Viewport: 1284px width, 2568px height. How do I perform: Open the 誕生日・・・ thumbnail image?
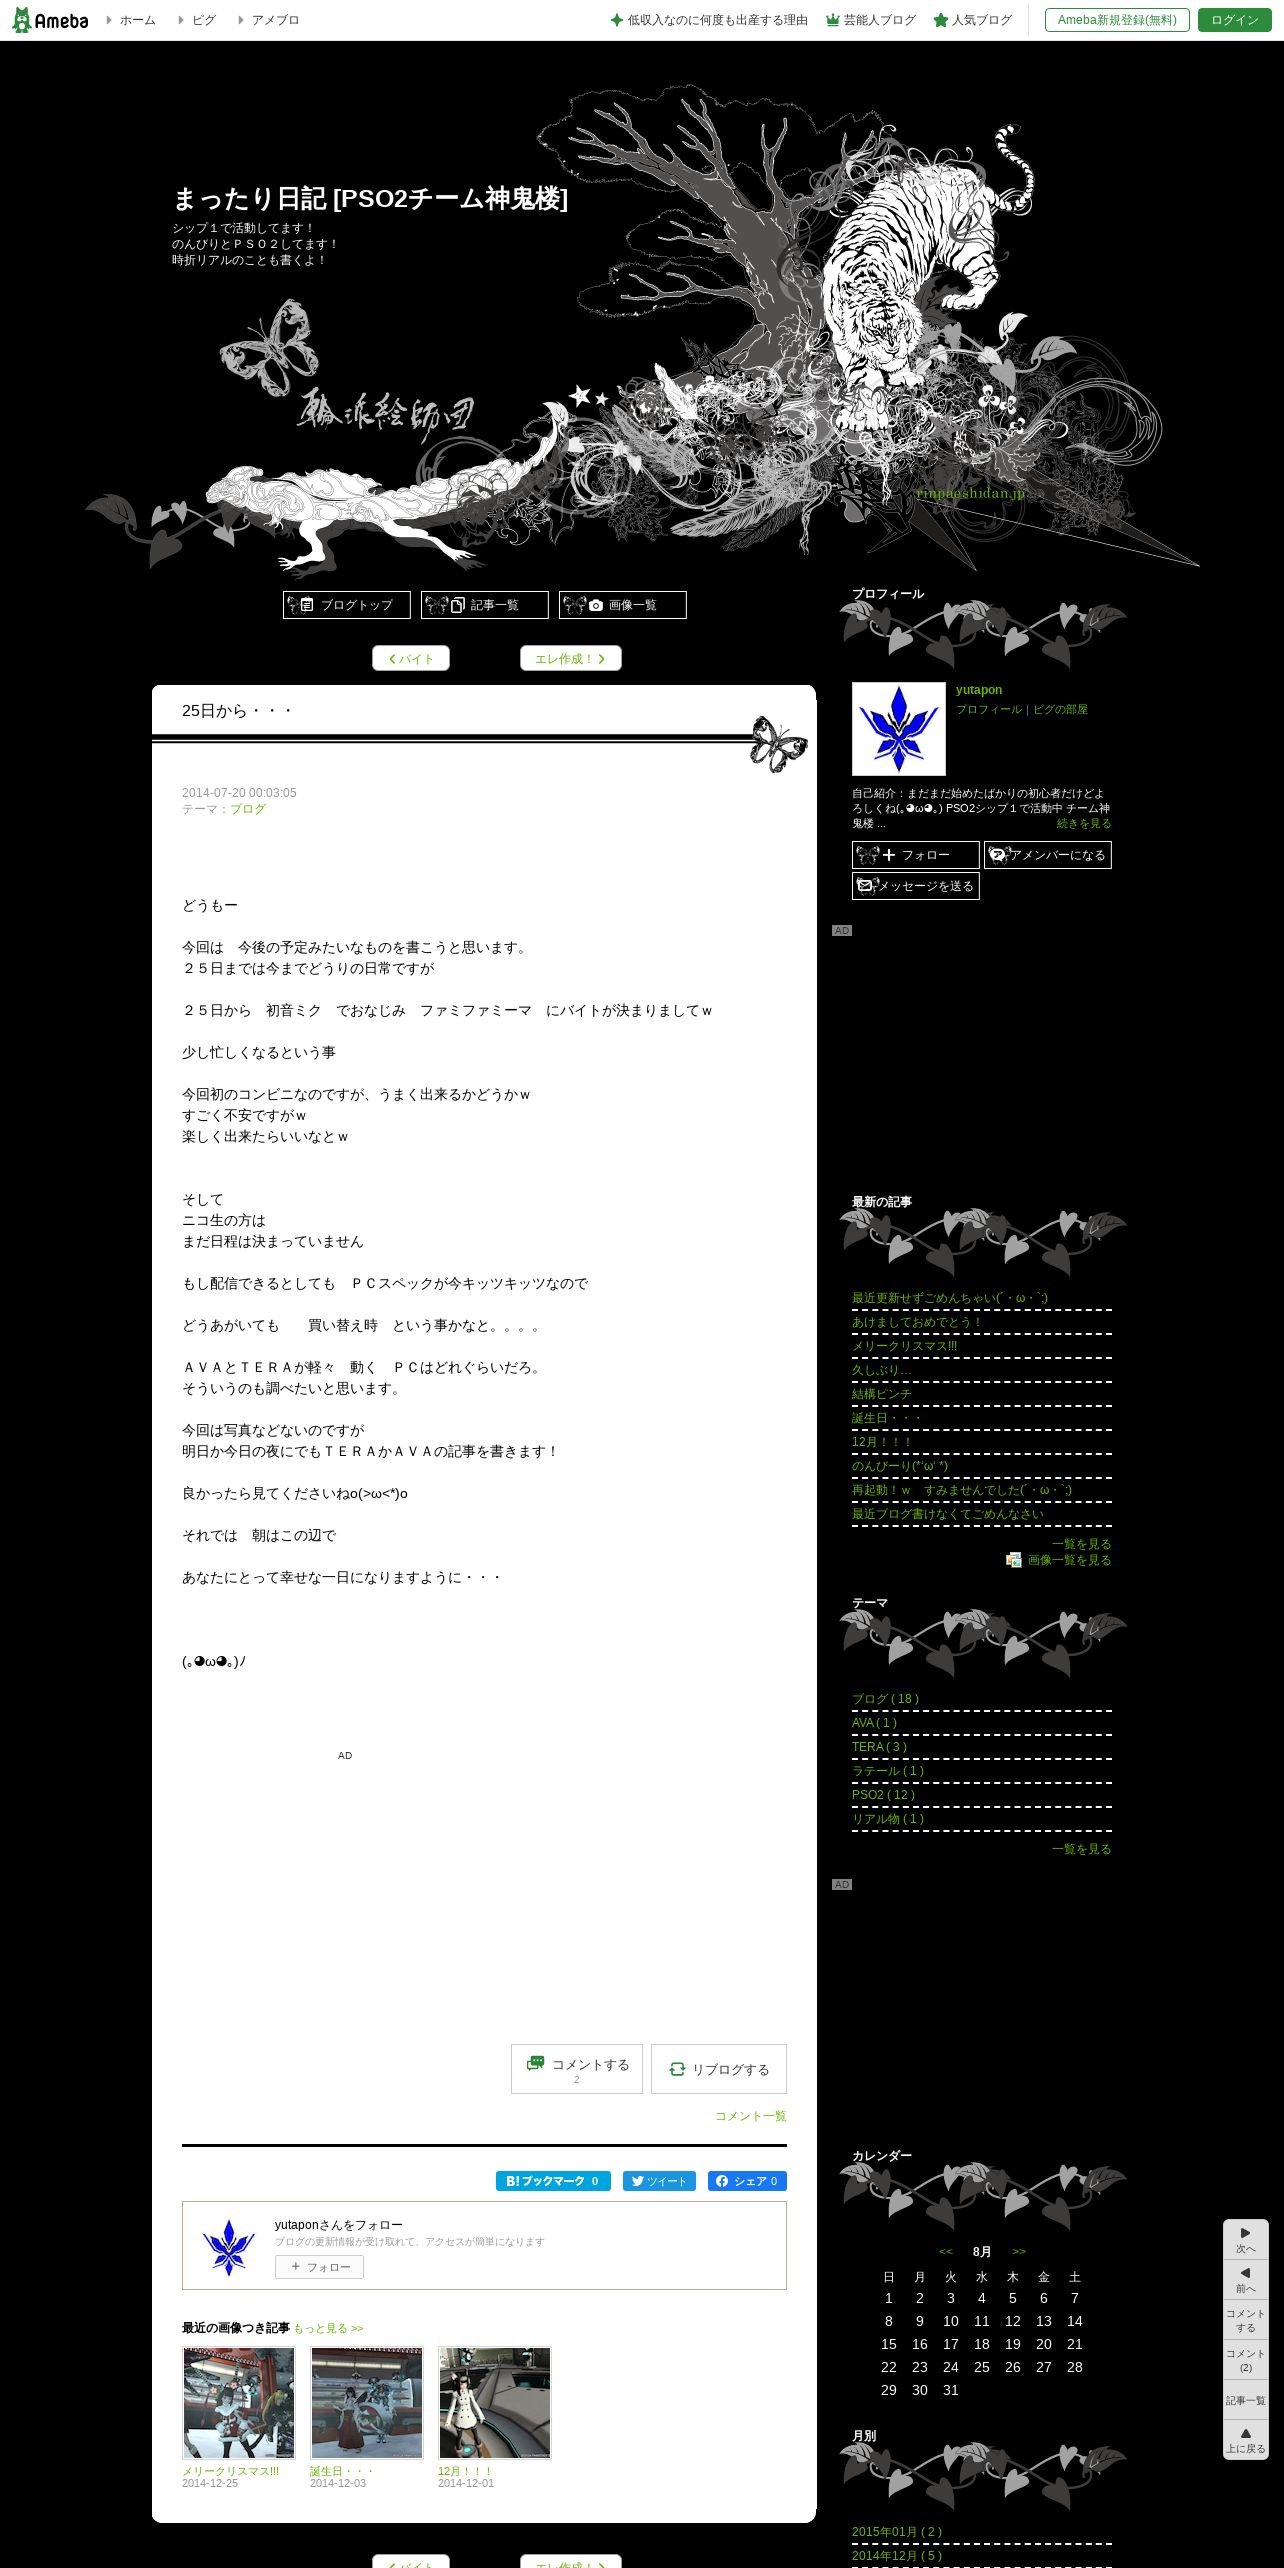pos(367,2403)
